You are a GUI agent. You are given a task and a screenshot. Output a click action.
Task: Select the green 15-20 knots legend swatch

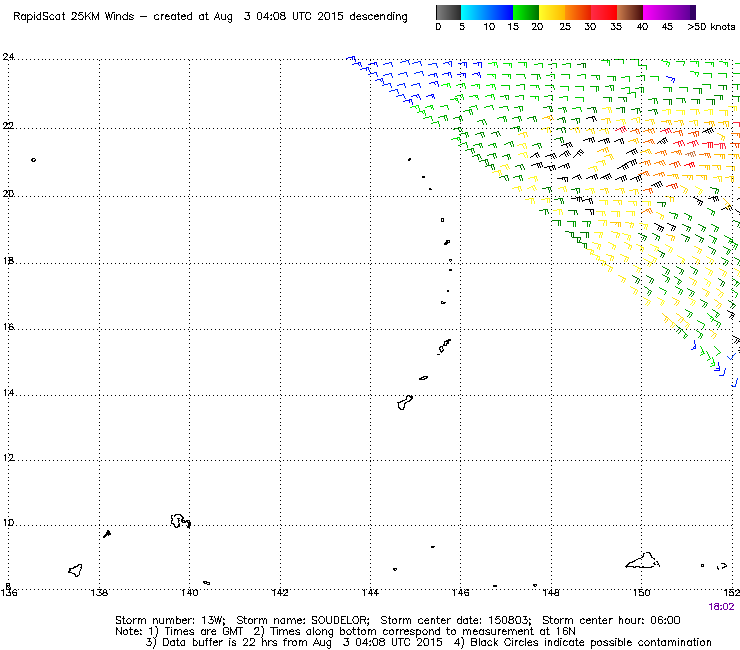click(x=526, y=12)
